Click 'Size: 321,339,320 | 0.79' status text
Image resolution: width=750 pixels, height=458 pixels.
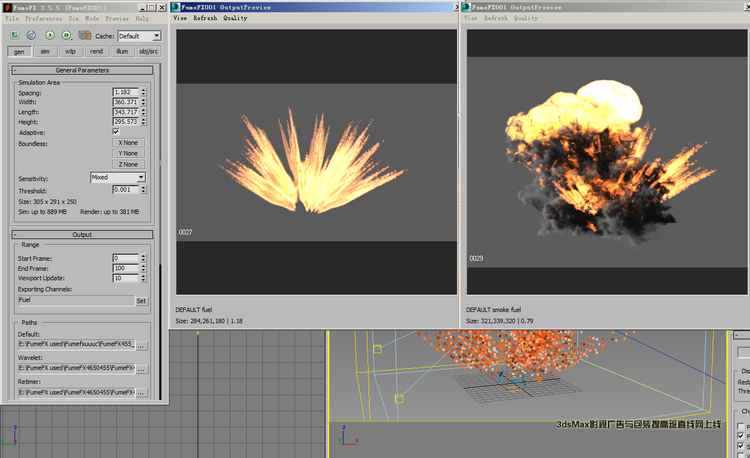tap(499, 321)
